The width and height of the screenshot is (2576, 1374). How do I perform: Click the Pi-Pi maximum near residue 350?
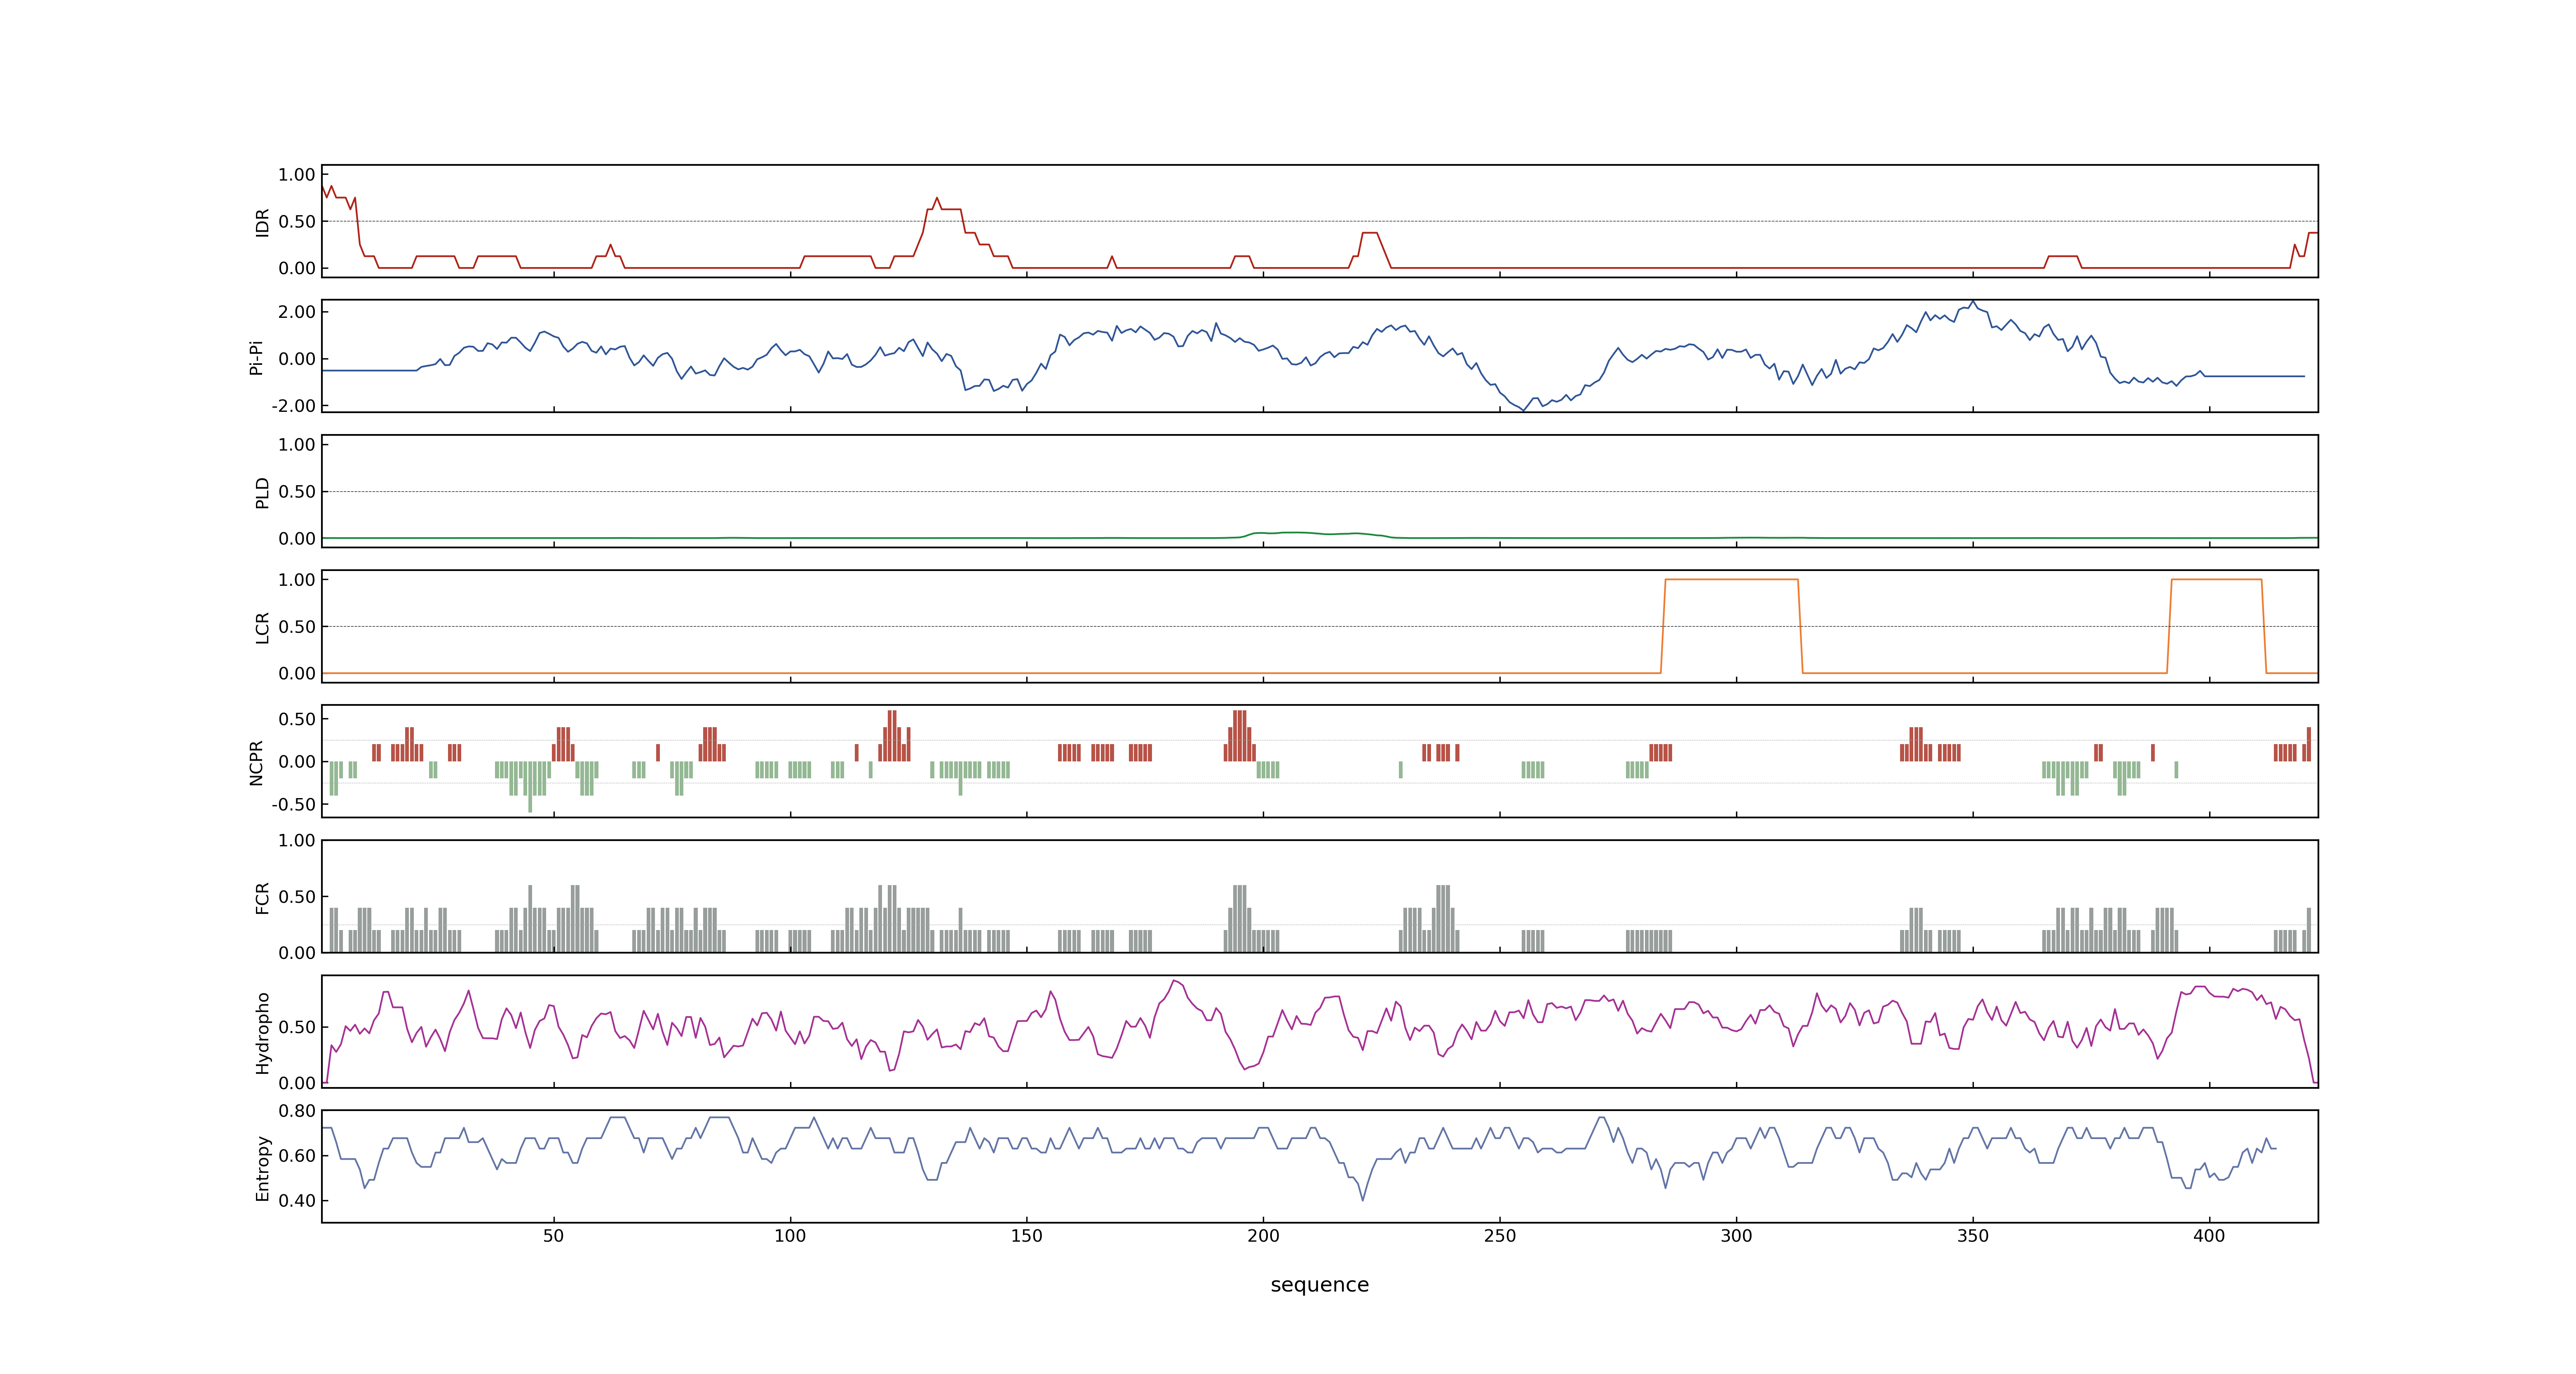[x=1972, y=302]
